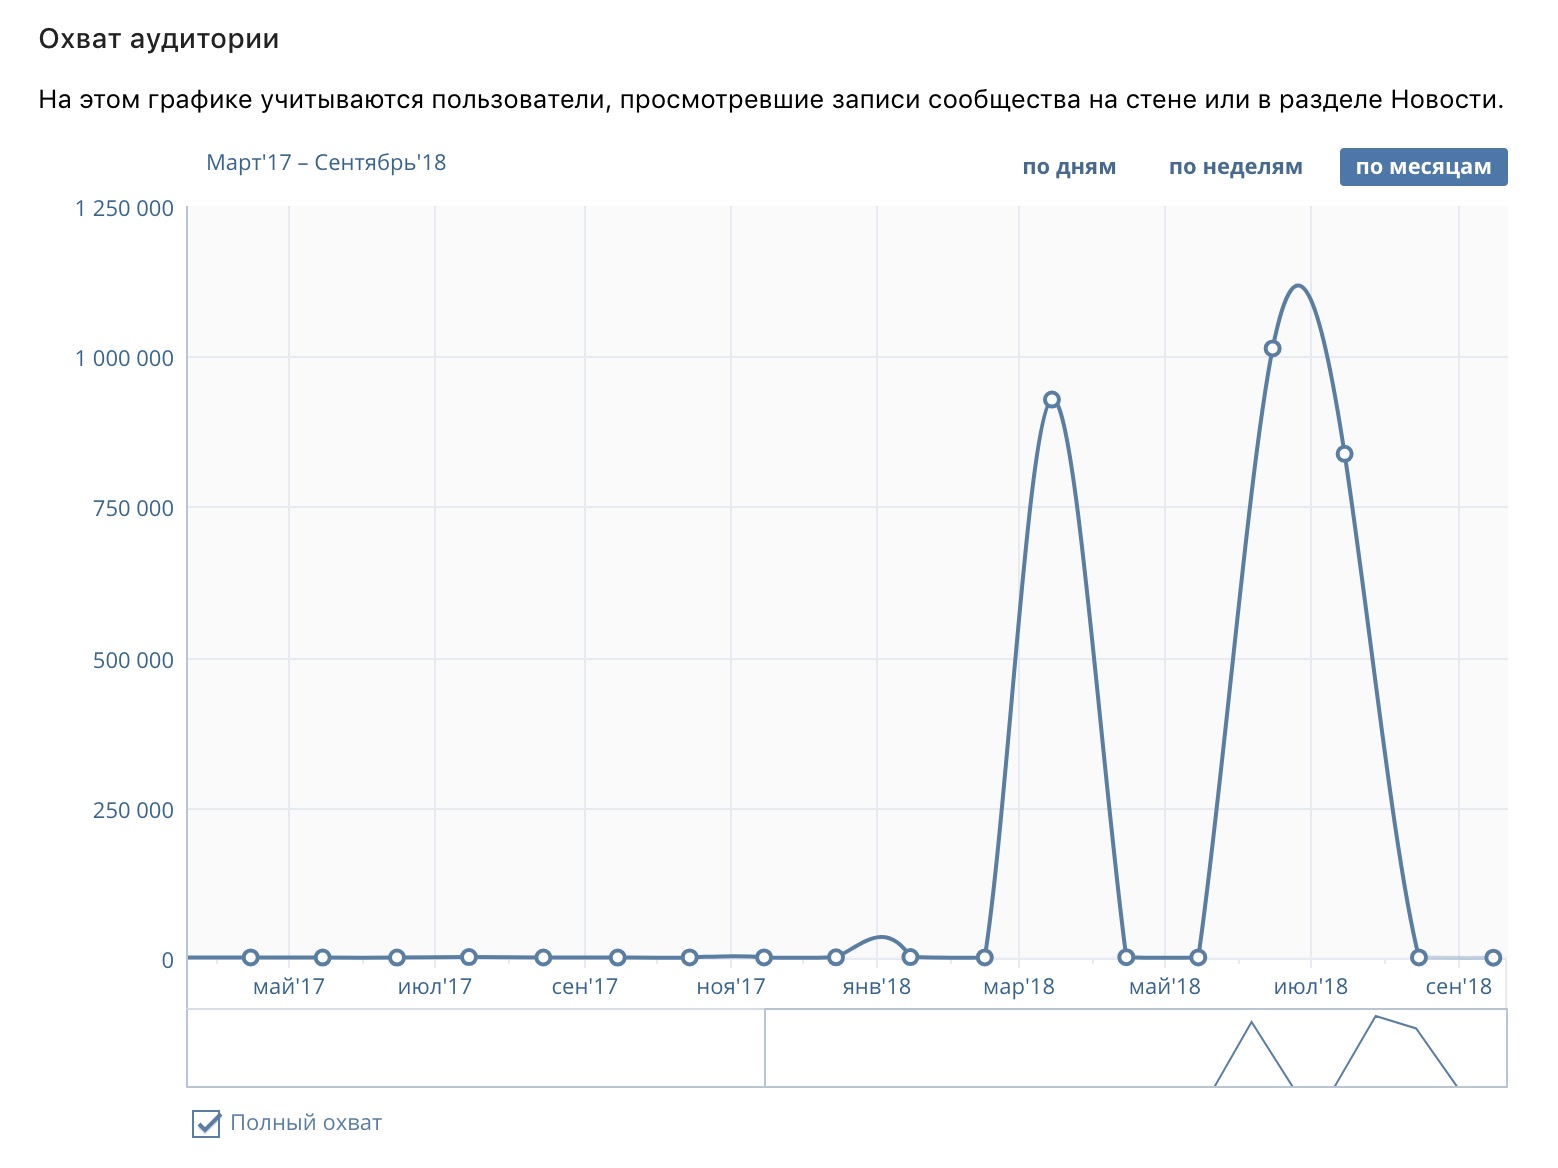
Task: Click the small bump on line at янв'18
Action: [x=879, y=939]
